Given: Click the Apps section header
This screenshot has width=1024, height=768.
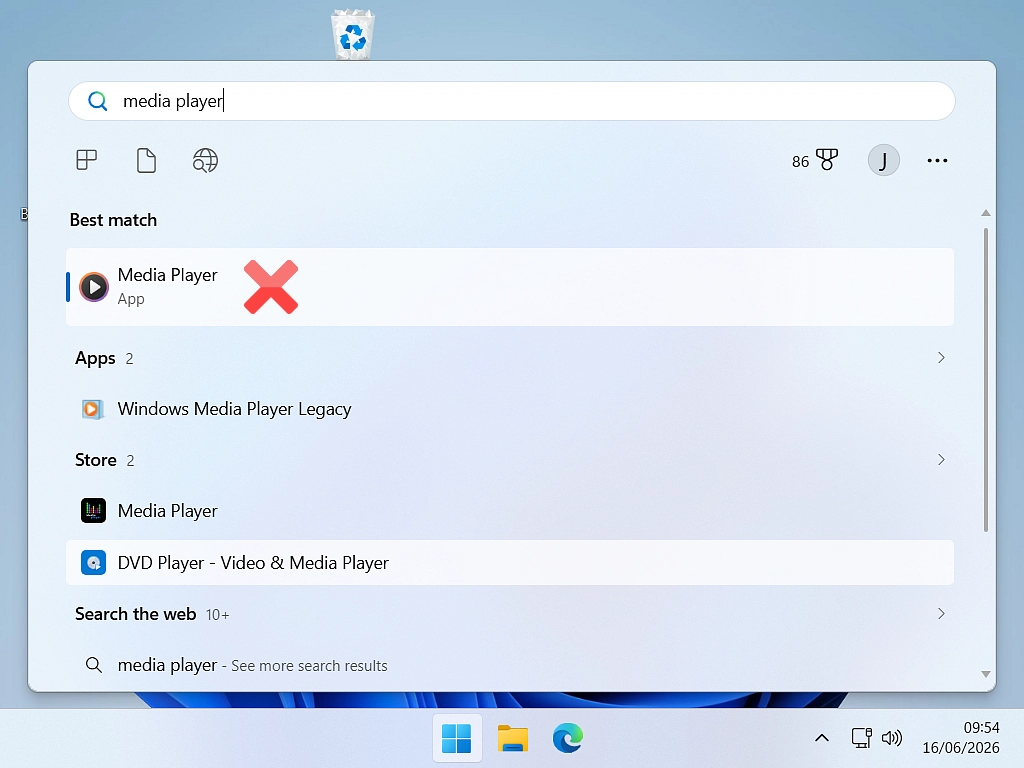Looking at the screenshot, I should tap(95, 358).
